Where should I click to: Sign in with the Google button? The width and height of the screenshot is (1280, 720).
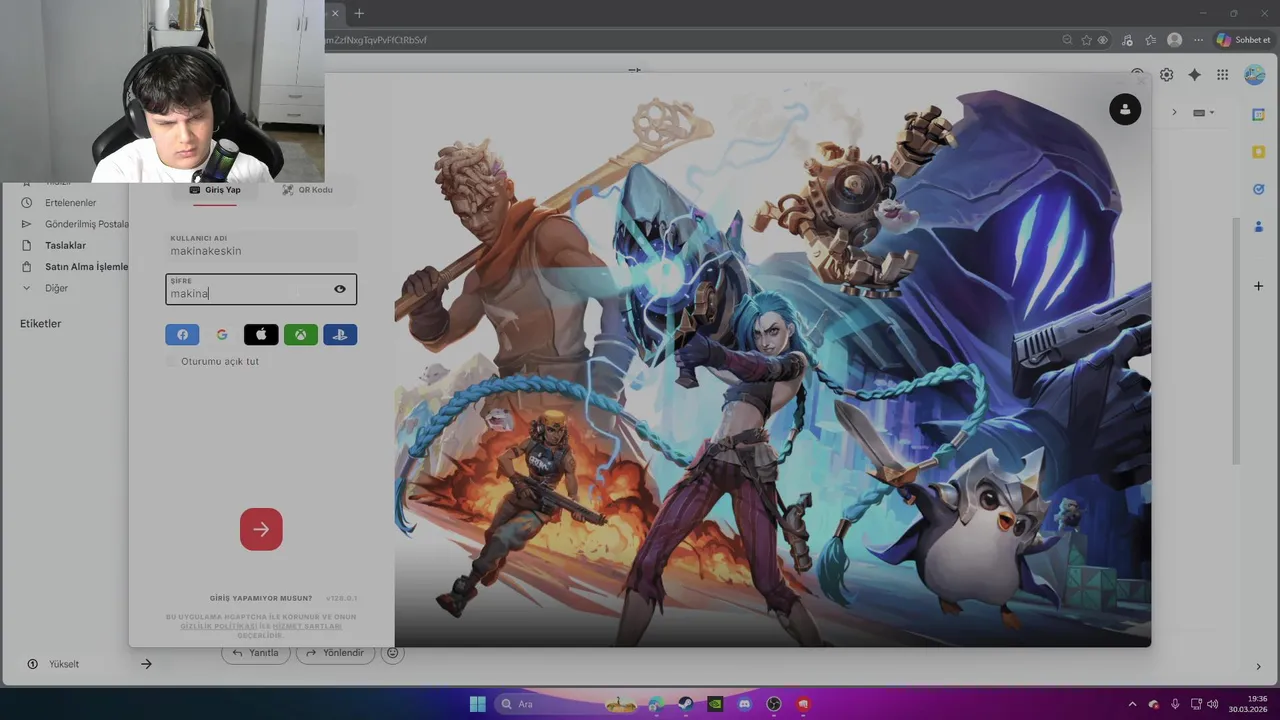point(222,335)
